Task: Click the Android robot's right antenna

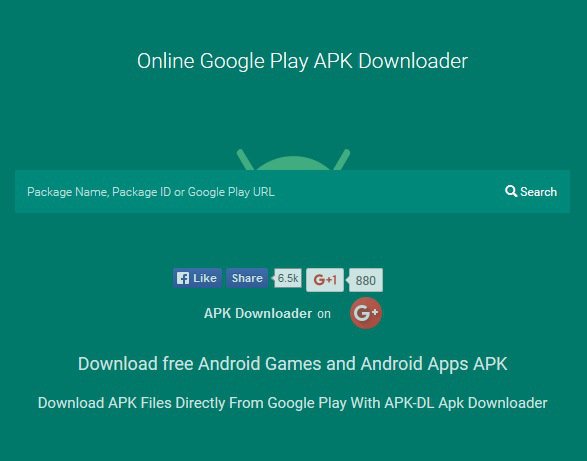Action: 342,160
